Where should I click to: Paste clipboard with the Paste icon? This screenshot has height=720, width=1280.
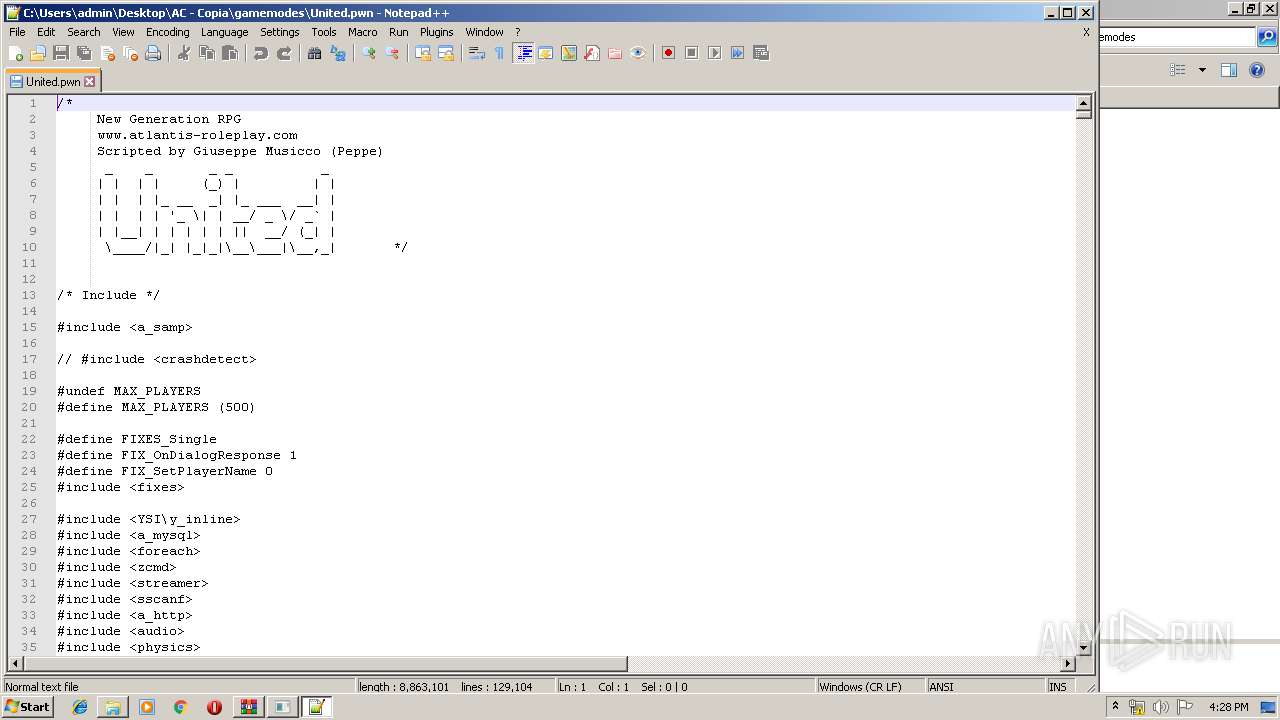(x=230, y=53)
